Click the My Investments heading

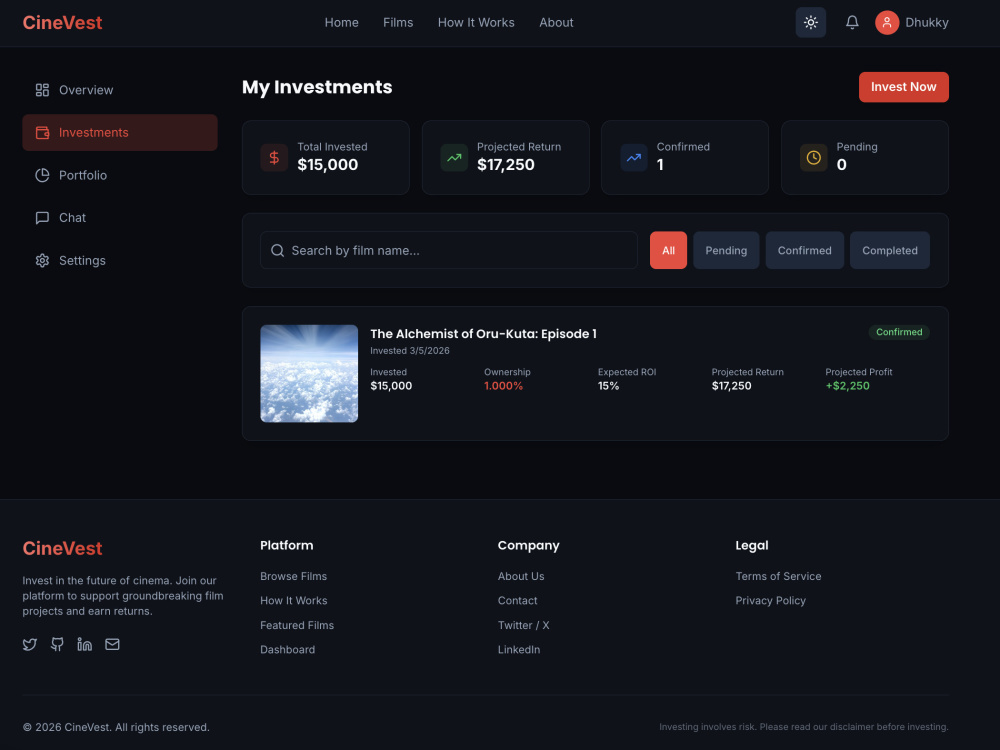317,87
